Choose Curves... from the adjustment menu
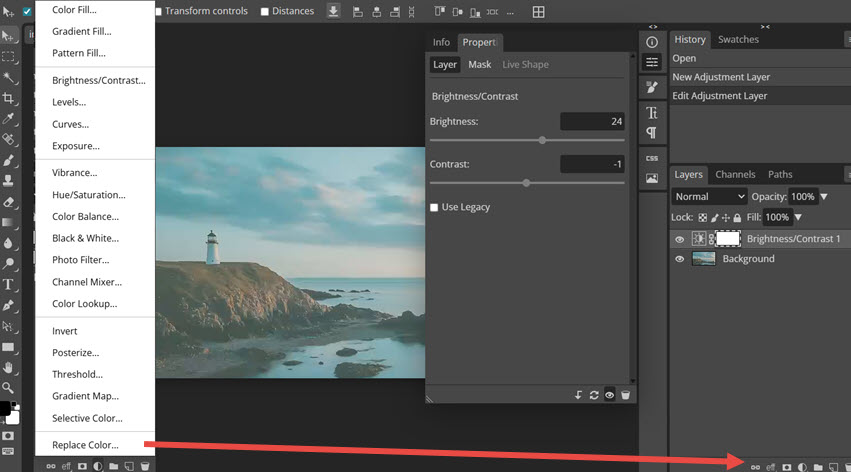 pos(71,124)
